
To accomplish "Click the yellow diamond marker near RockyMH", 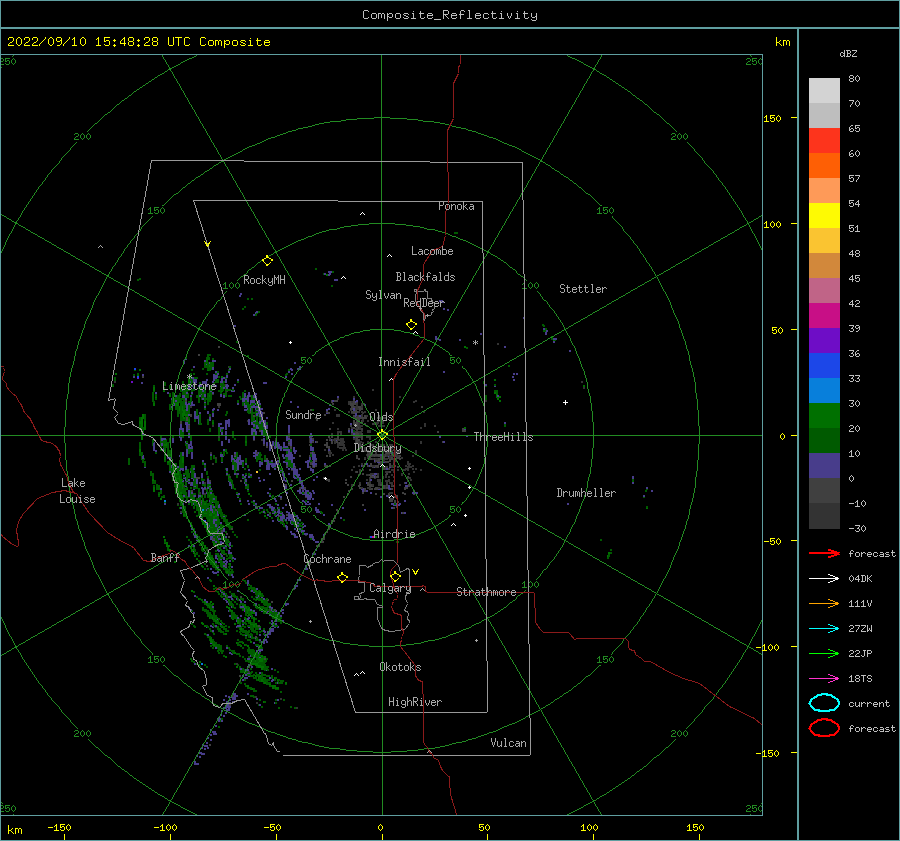I will (x=267, y=261).
